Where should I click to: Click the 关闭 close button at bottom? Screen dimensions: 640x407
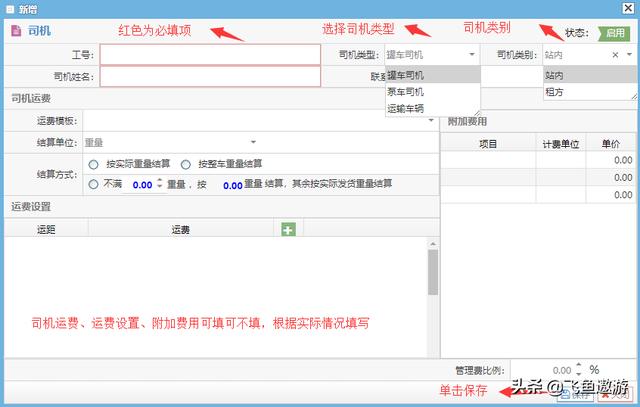pos(615,396)
